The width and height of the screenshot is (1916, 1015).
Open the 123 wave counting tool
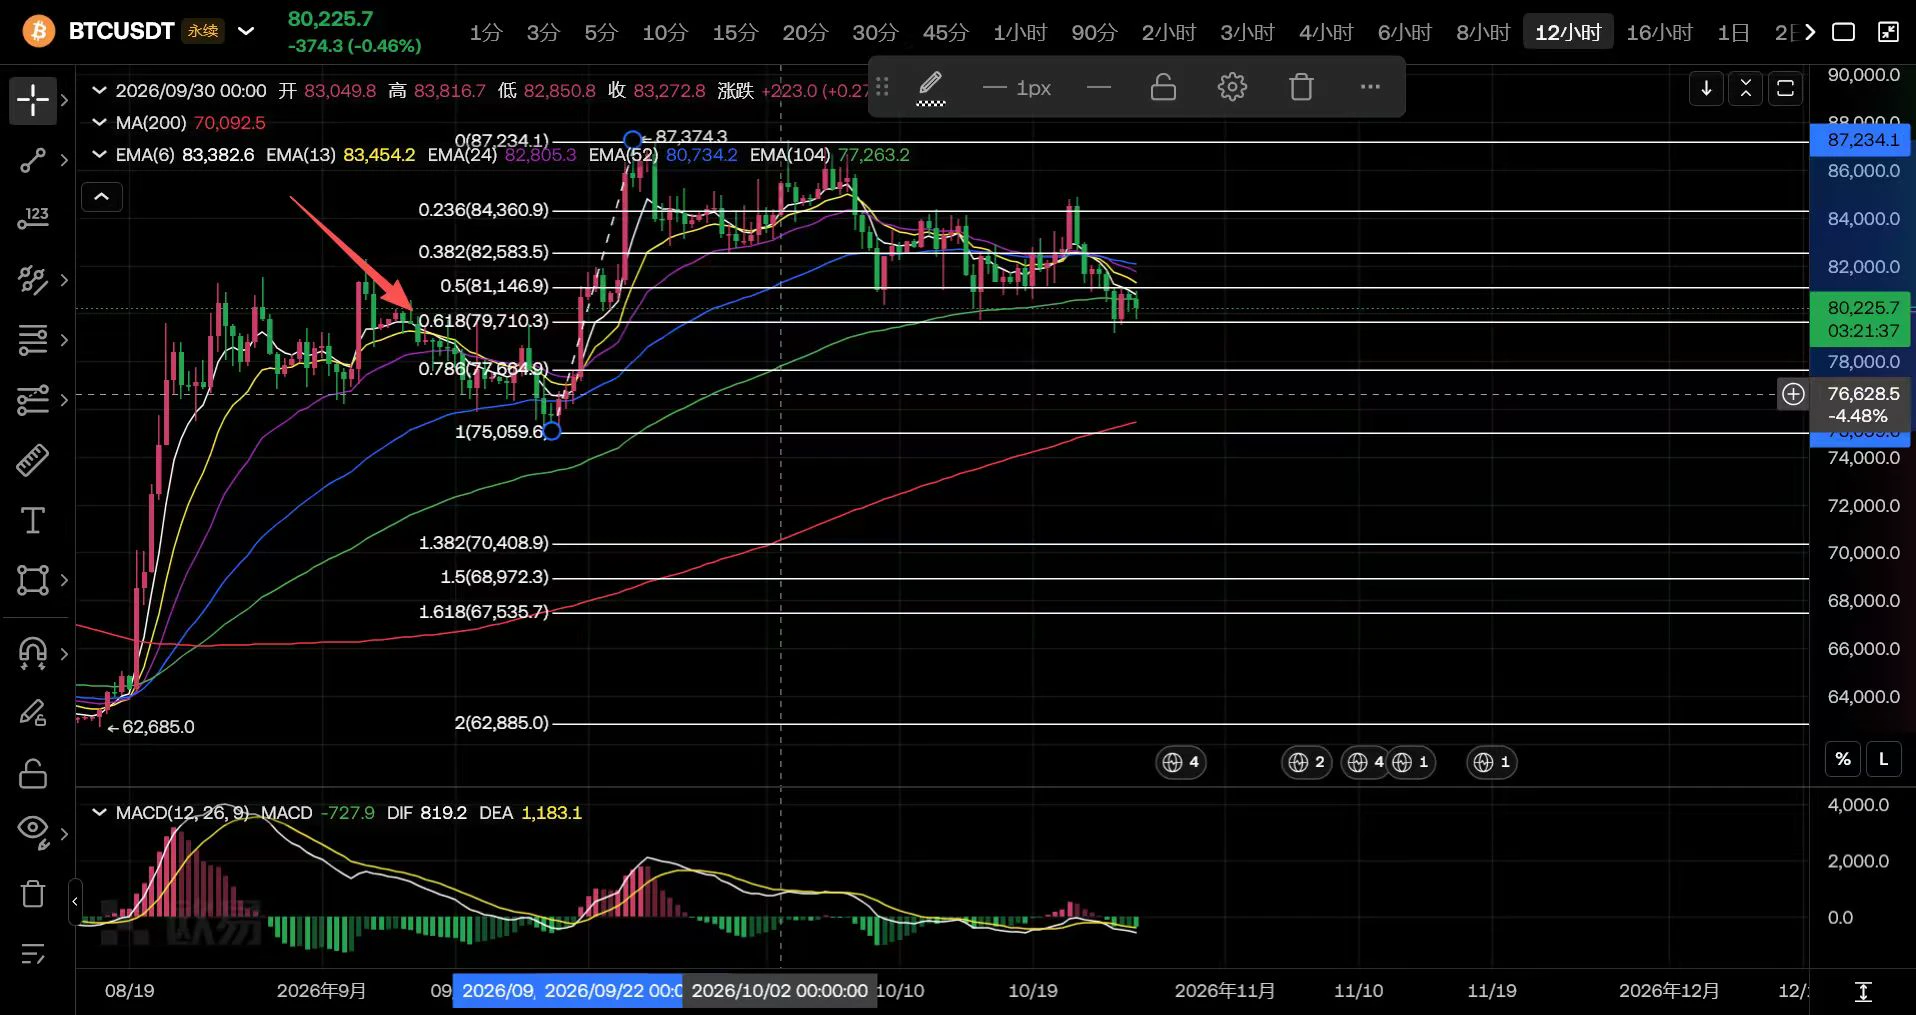[x=33, y=218]
